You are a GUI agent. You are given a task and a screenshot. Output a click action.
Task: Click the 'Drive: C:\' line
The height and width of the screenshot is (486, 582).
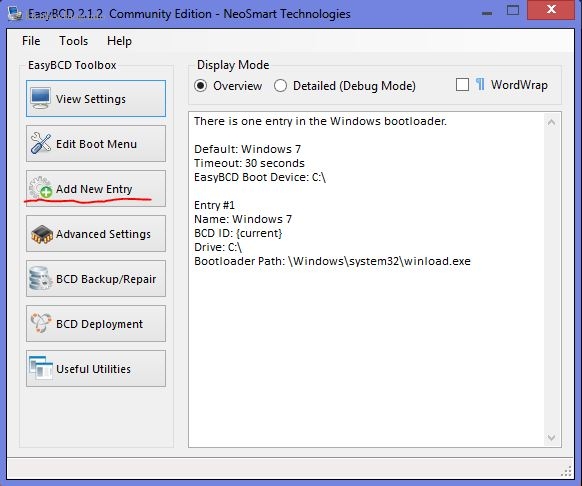(x=218, y=247)
